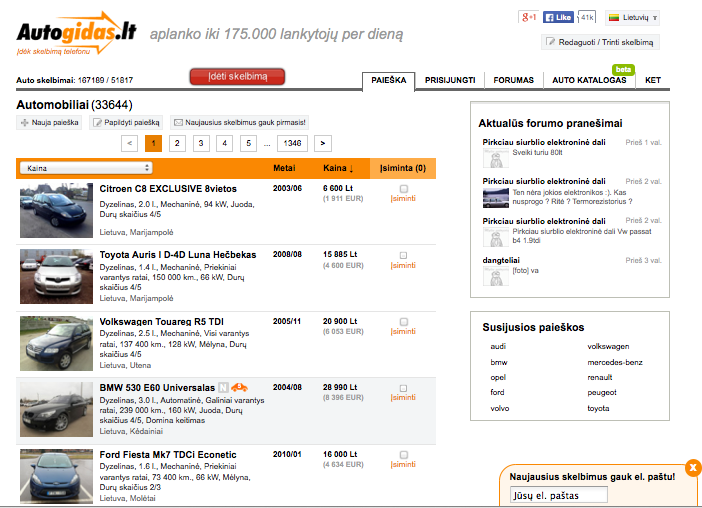
Task: Open the KET tab
Action: pyautogui.click(x=653, y=80)
